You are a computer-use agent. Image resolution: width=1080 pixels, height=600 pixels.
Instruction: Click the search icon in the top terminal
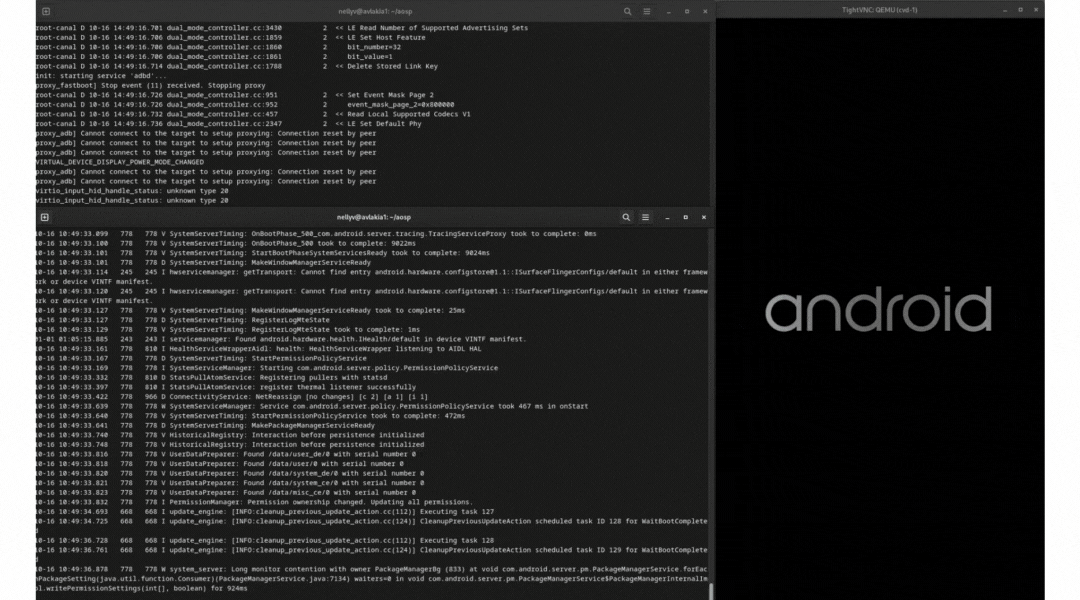[x=627, y=11]
